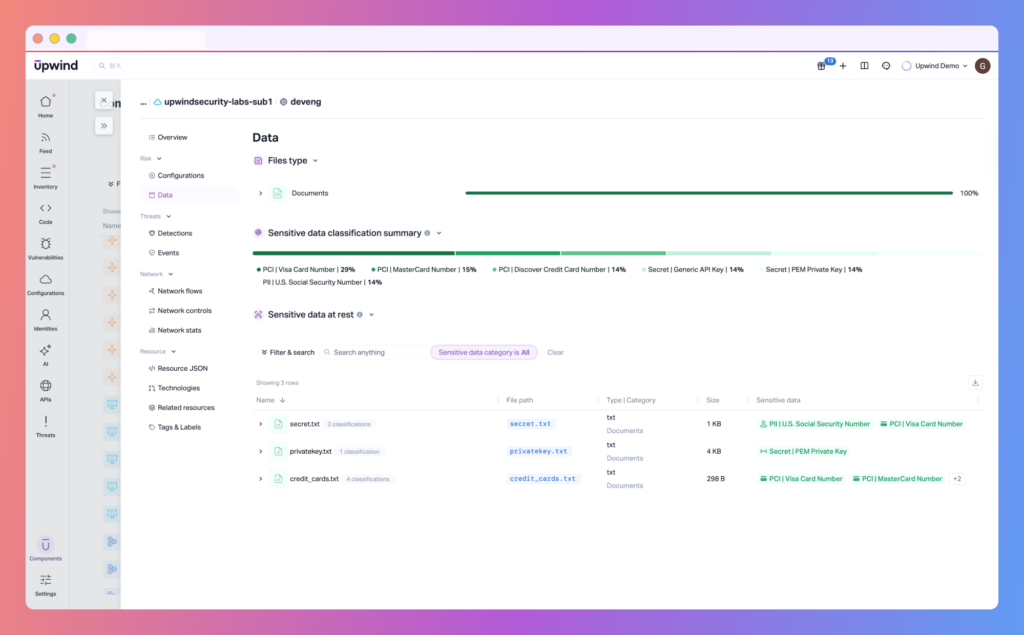The image size is (1024, 635).
Task: Click the Documents 100% progress bar
Action: (x=708, y=193)
